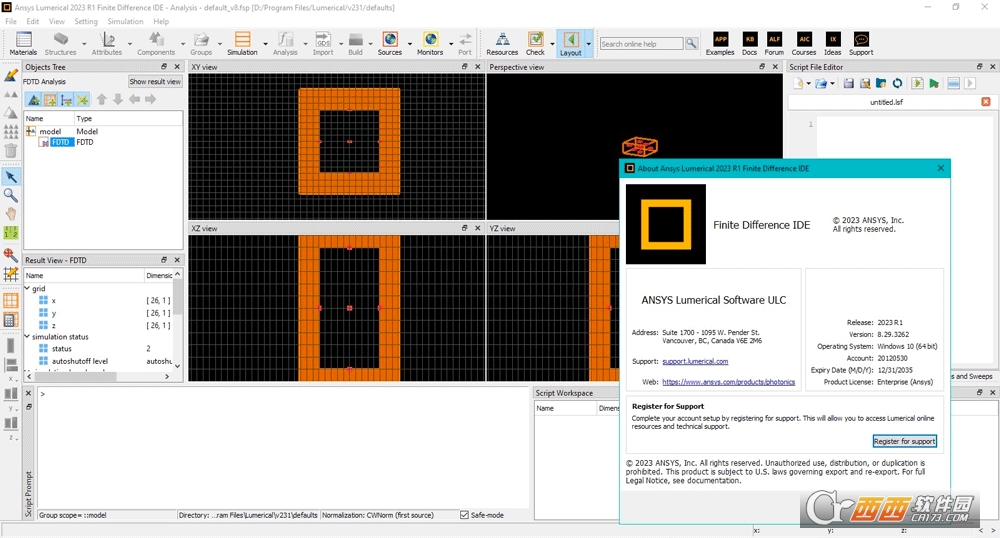
Task: Open the Examples APP icon
Action: point(720,40)
